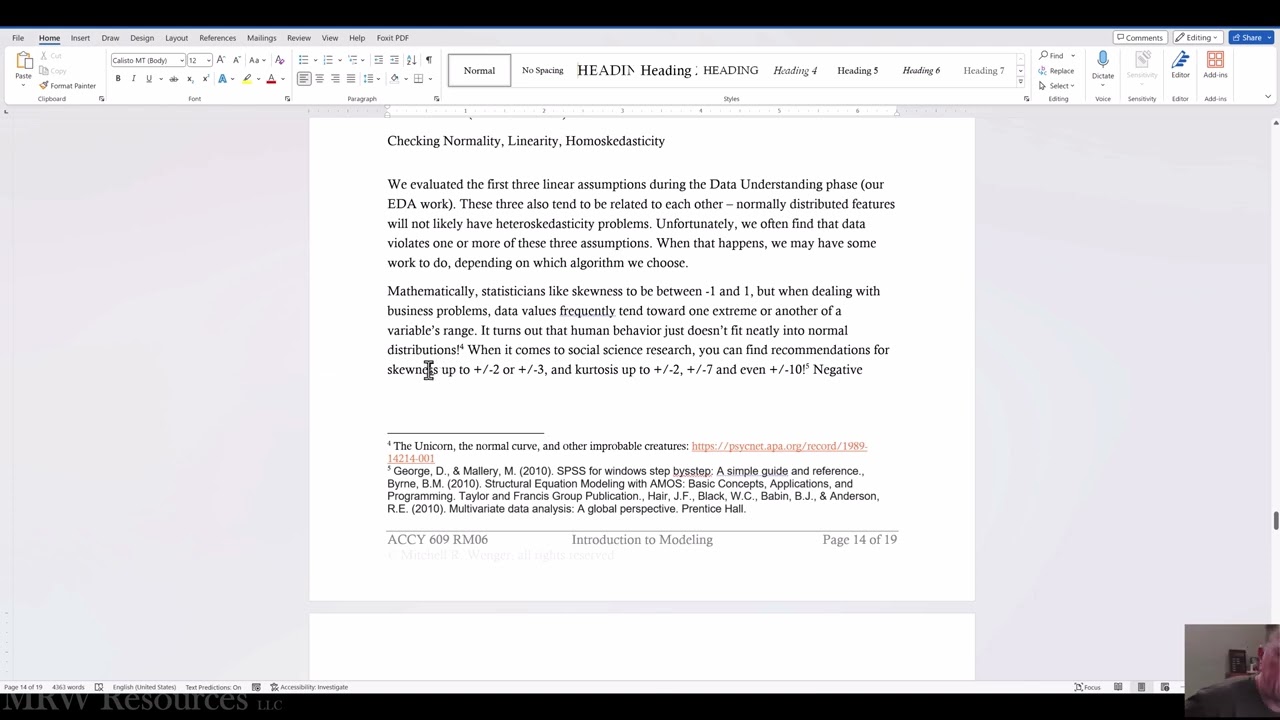Viewport: 1280px width, 720px height.
Task: Click the vertical scrollbar thumb
Action: click(x=1275, y=521)
